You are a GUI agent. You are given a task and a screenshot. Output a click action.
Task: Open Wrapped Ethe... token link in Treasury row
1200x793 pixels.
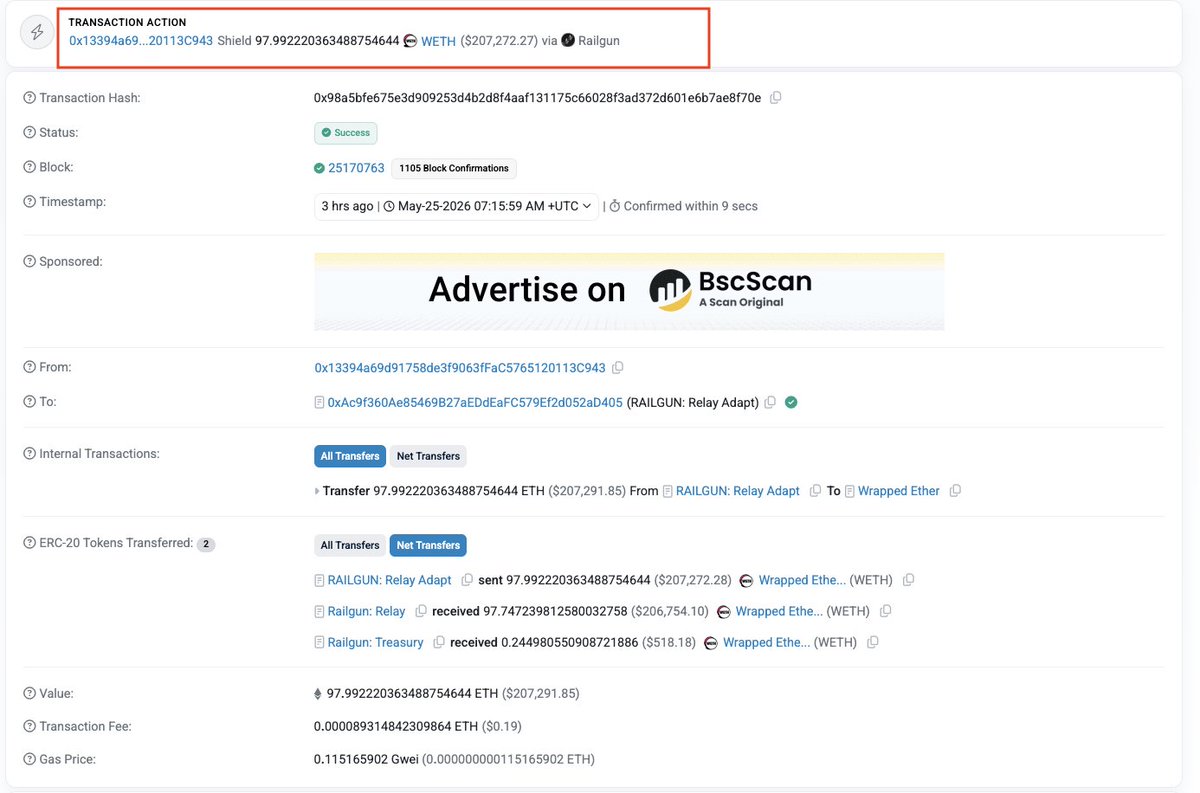[x=767, y=642]
